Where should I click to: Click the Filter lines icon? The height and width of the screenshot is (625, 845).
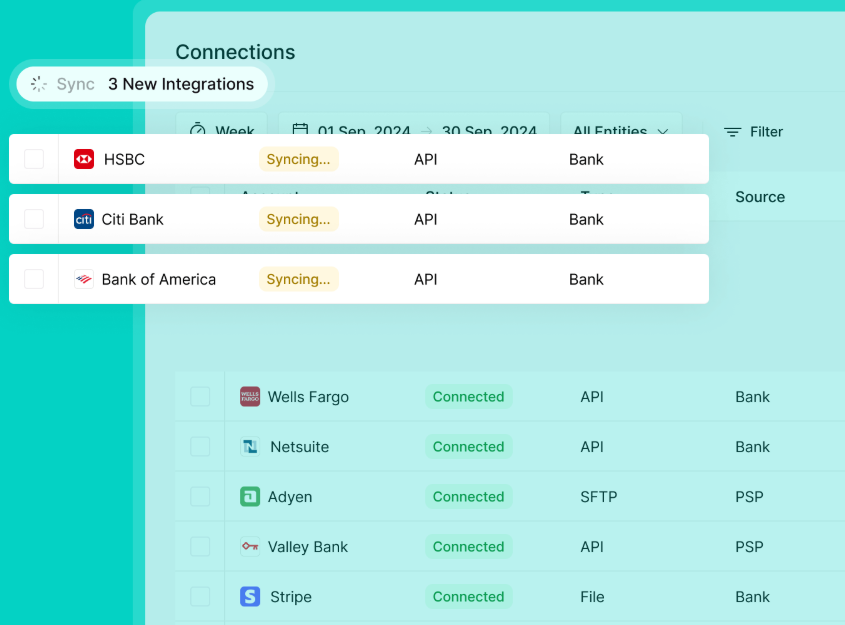click(x=732, y=132)
